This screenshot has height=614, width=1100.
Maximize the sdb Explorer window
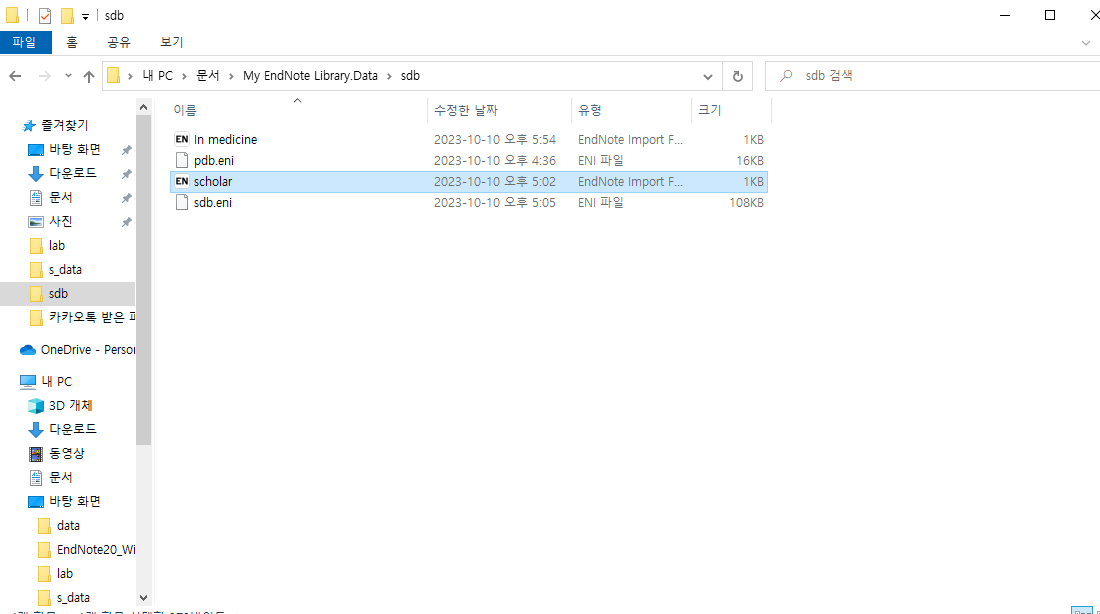point(1049,15)
